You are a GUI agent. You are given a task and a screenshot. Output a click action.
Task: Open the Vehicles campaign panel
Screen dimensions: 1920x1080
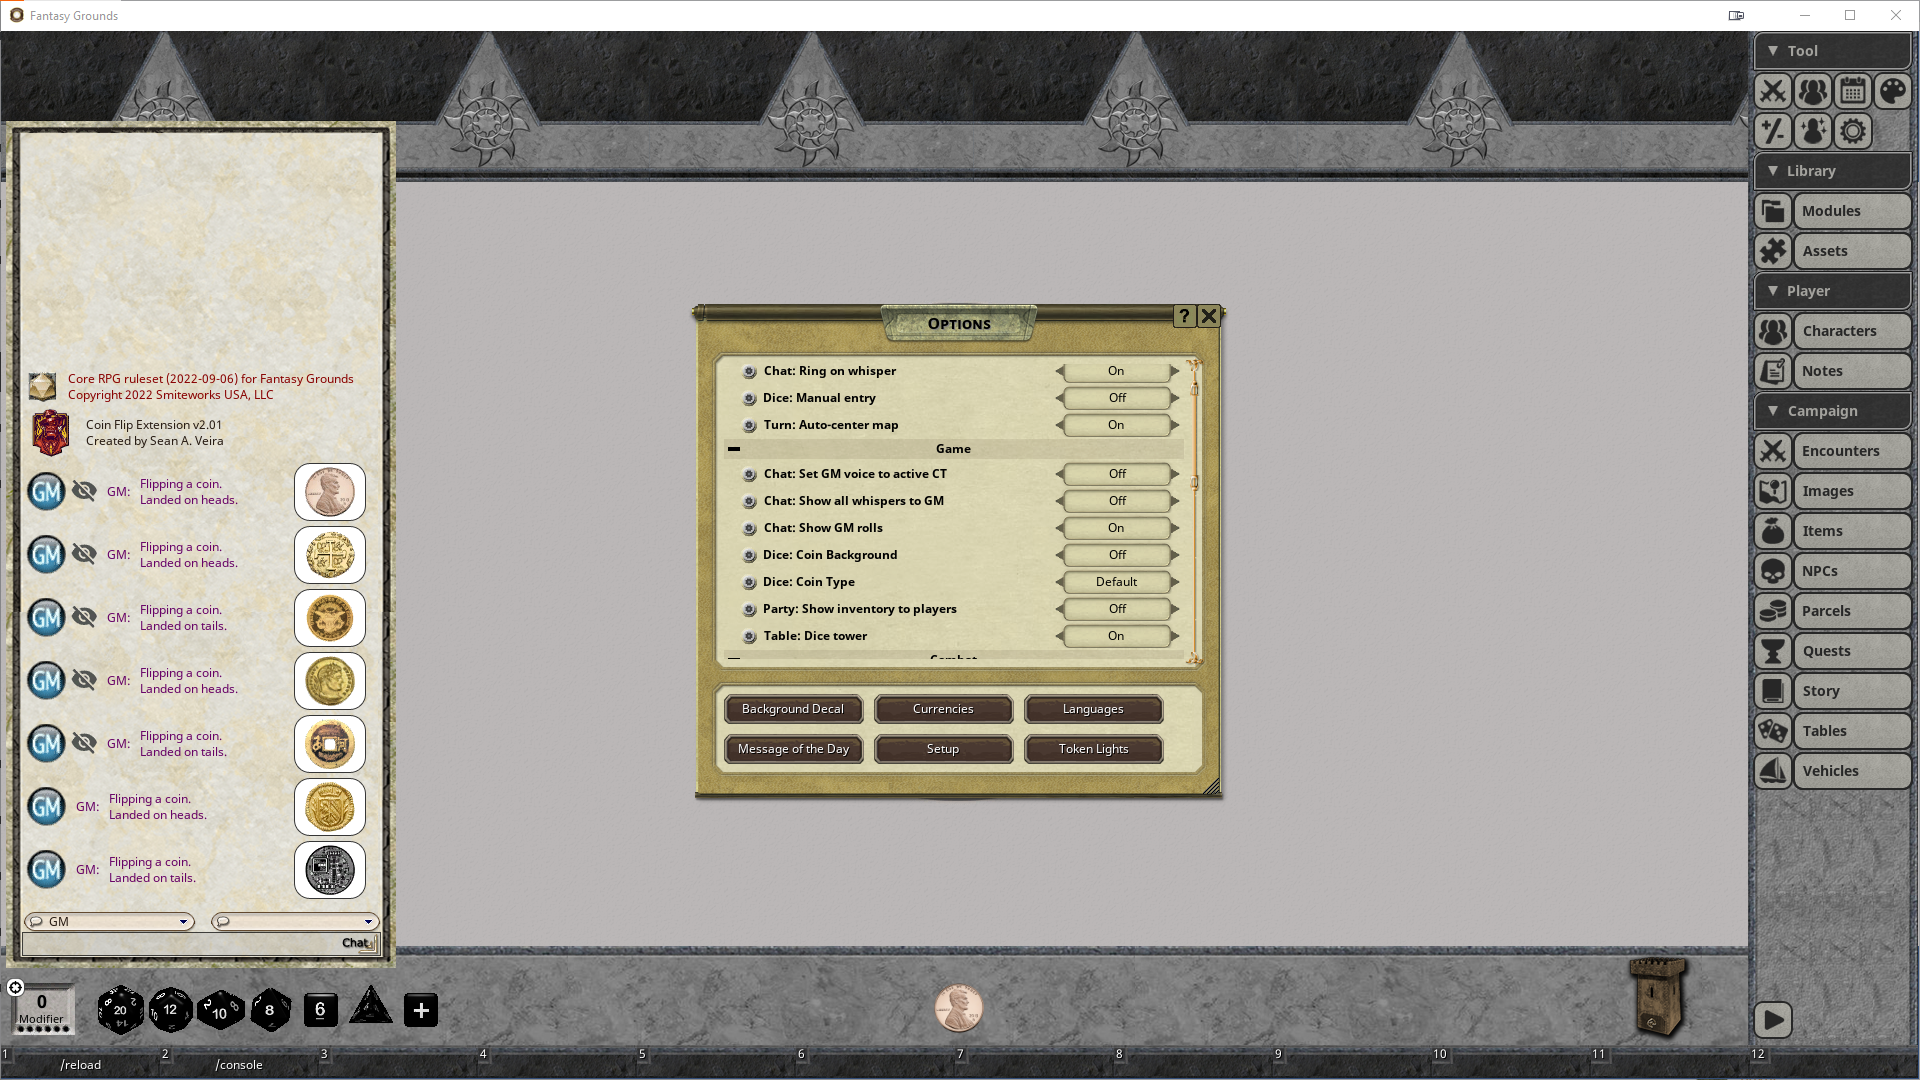point(1830,770)
